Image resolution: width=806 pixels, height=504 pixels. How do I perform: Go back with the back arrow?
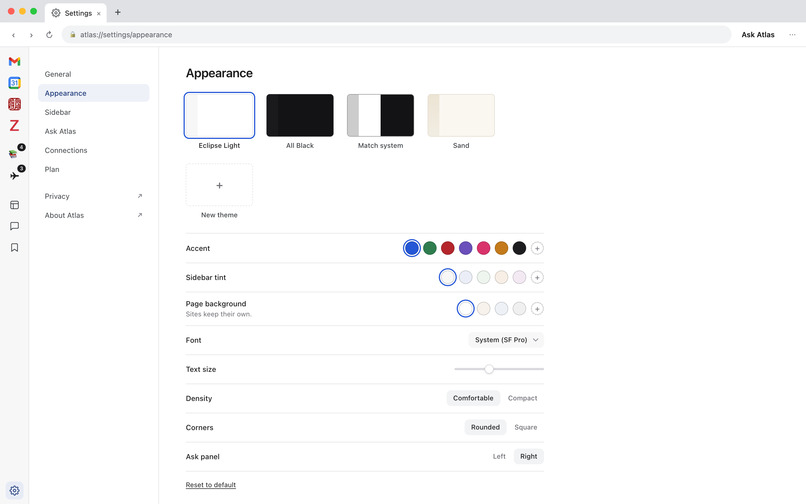[13, 35]
